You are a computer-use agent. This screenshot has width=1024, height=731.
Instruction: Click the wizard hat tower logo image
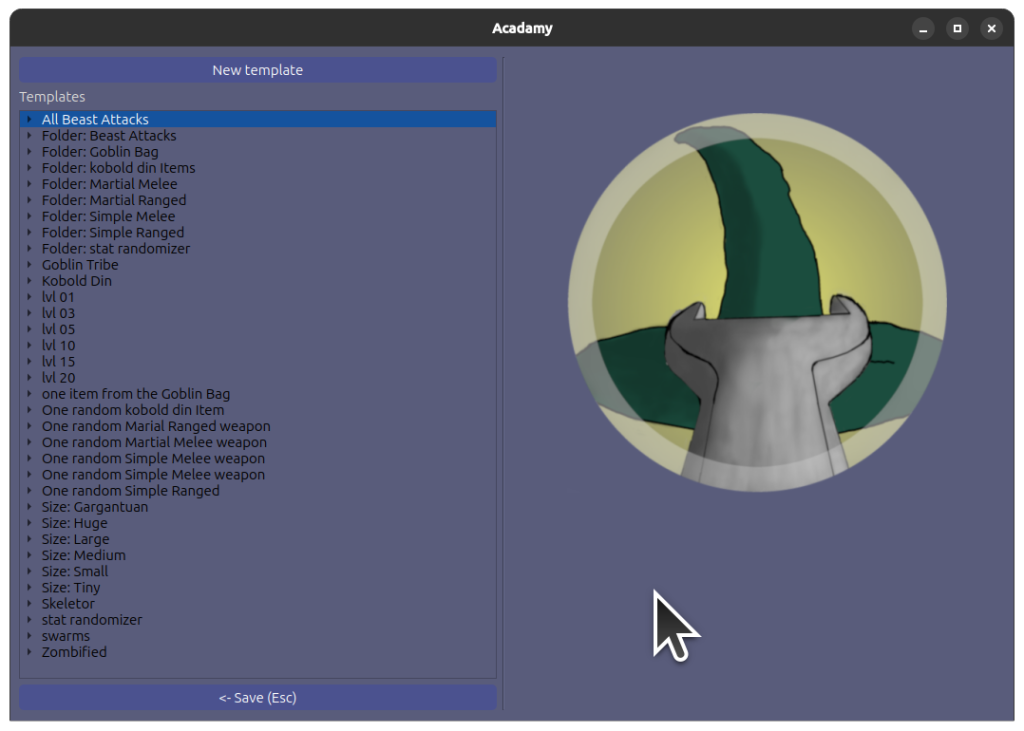[756, 304]
